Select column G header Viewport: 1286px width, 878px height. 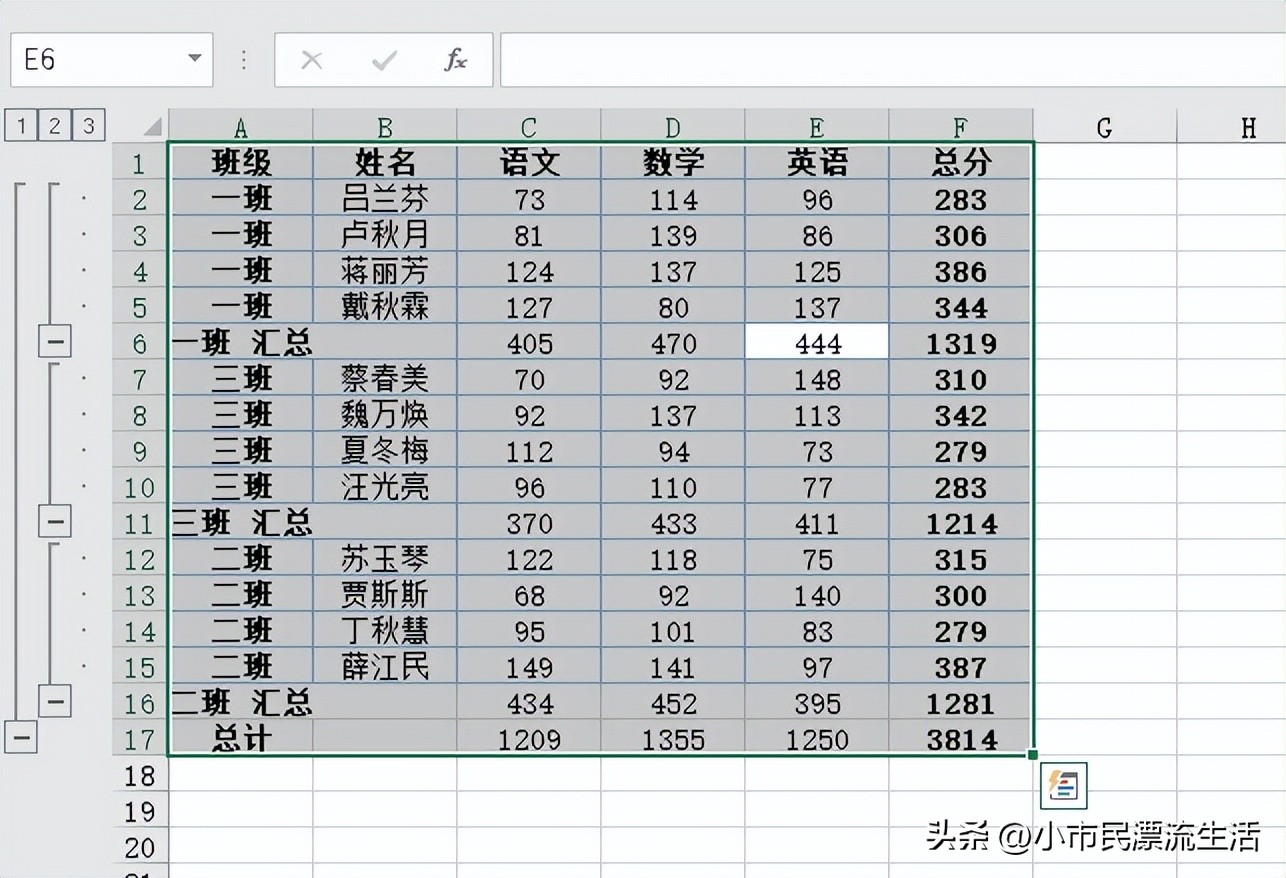coord(1105,127)
